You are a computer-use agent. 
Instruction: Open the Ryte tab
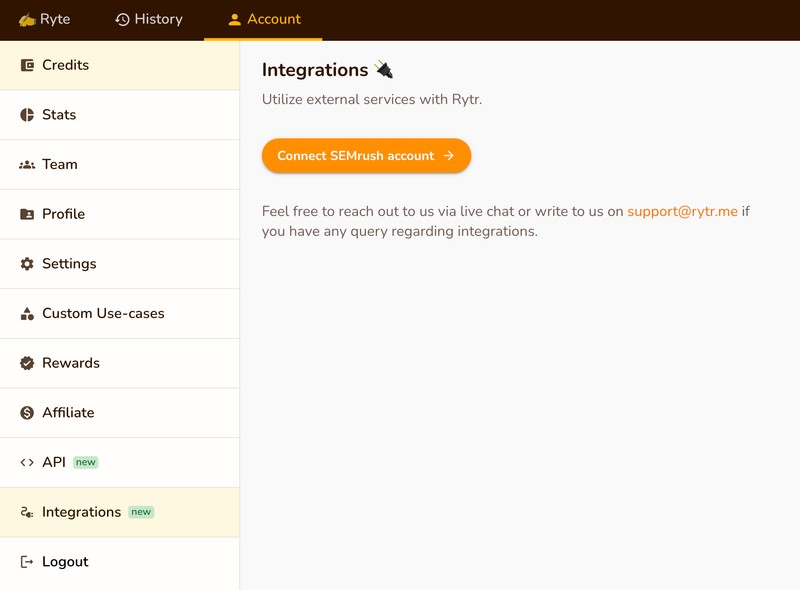[44, 19]
